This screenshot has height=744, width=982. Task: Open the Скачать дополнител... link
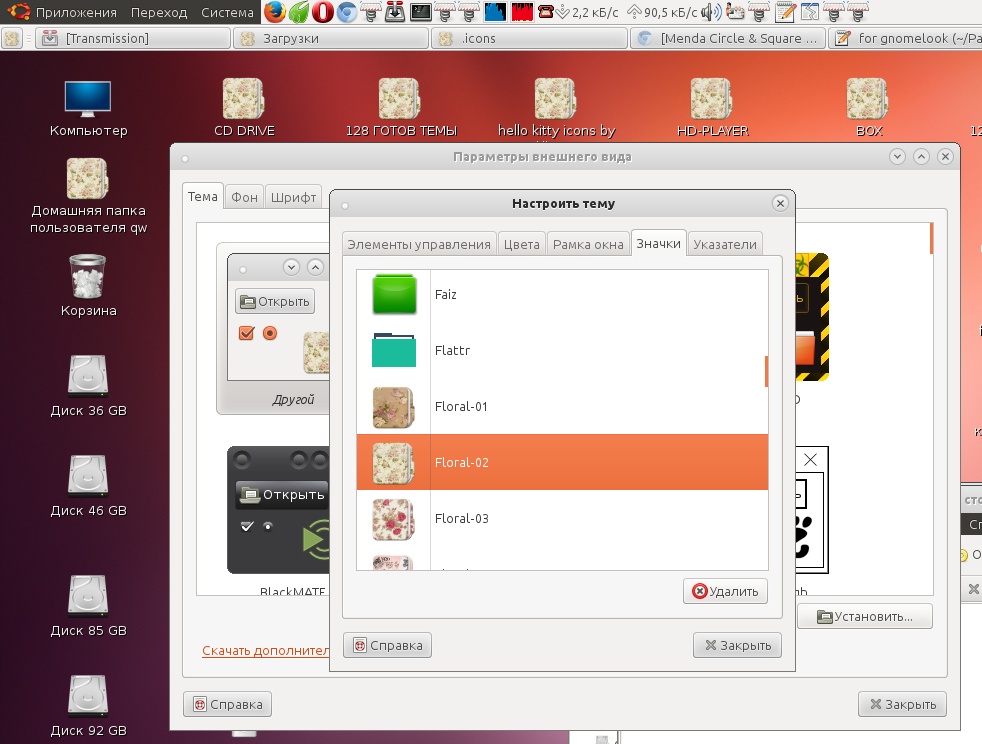point(266,651)
